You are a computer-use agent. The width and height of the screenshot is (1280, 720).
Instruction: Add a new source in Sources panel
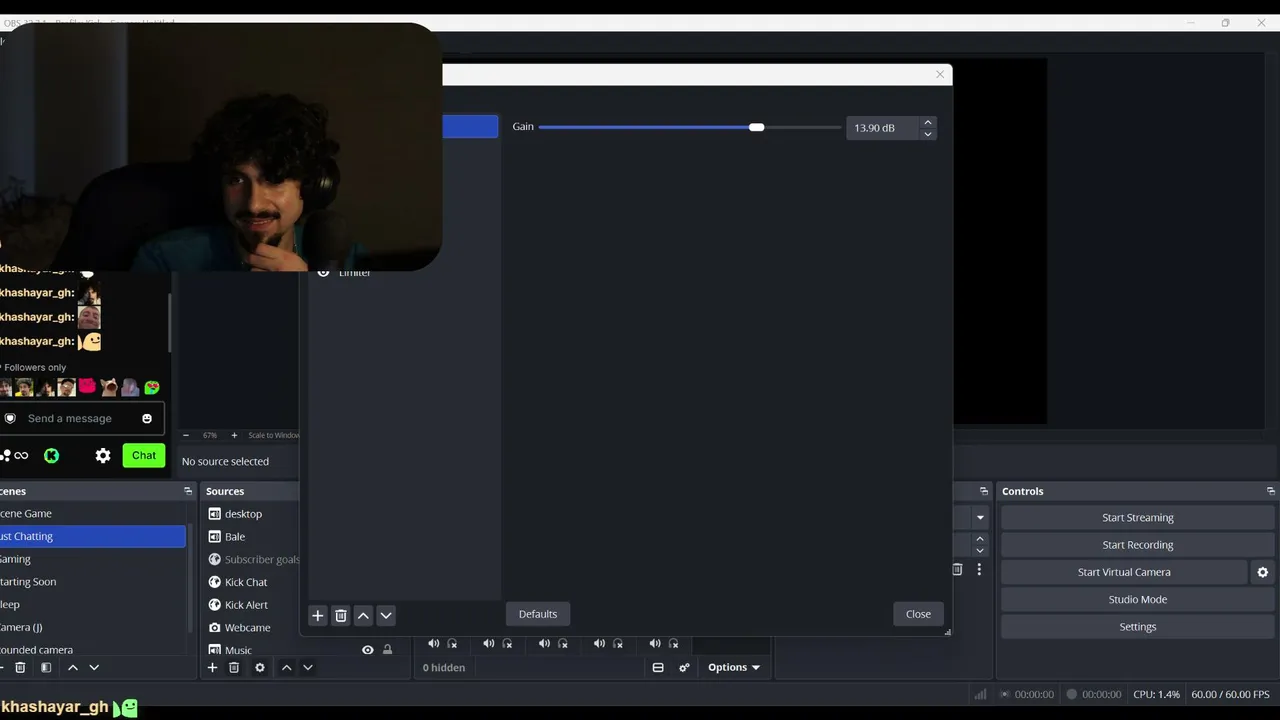click(212, 667)
